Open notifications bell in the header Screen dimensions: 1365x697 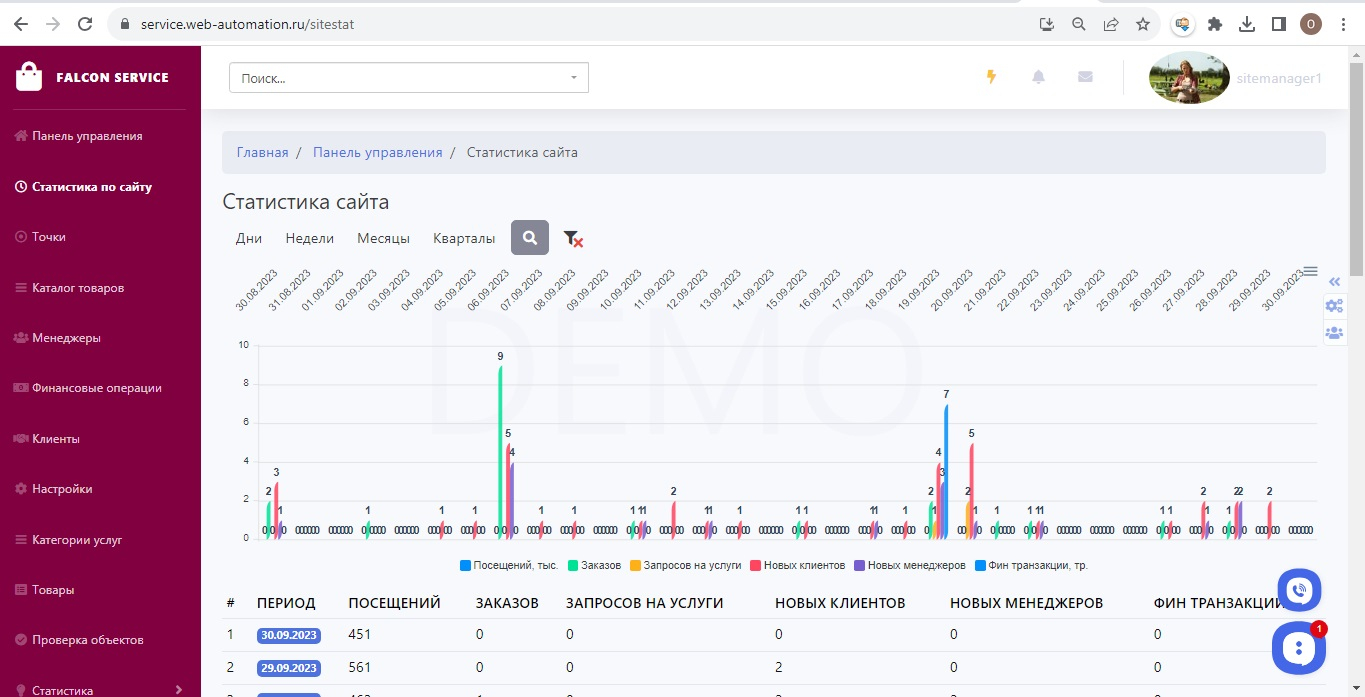(x=1038, y=77)
